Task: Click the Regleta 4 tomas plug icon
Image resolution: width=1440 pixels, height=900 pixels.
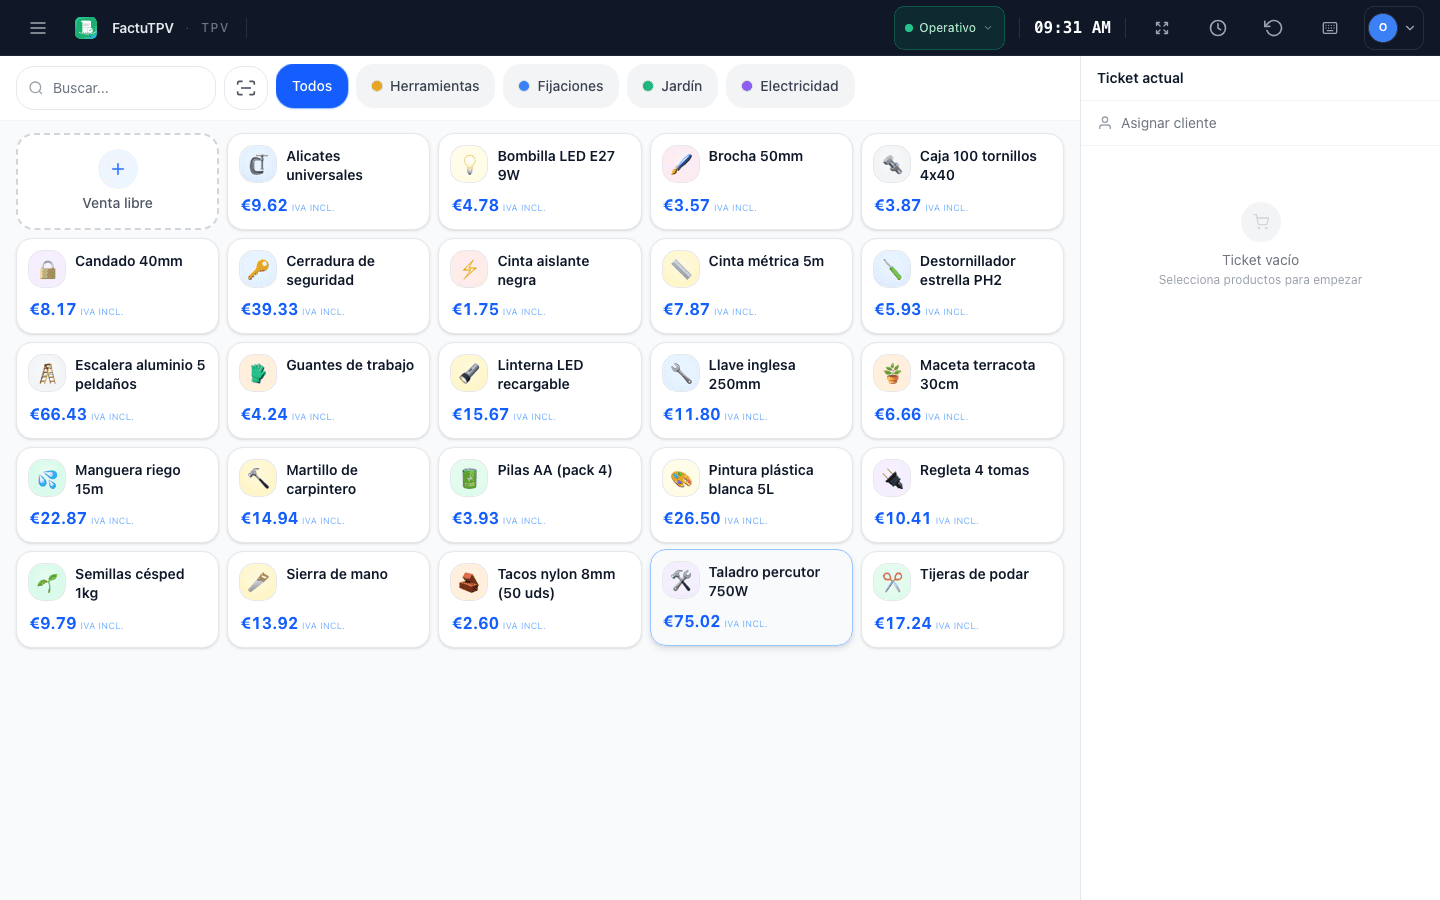Action: [x=892, y=479]
